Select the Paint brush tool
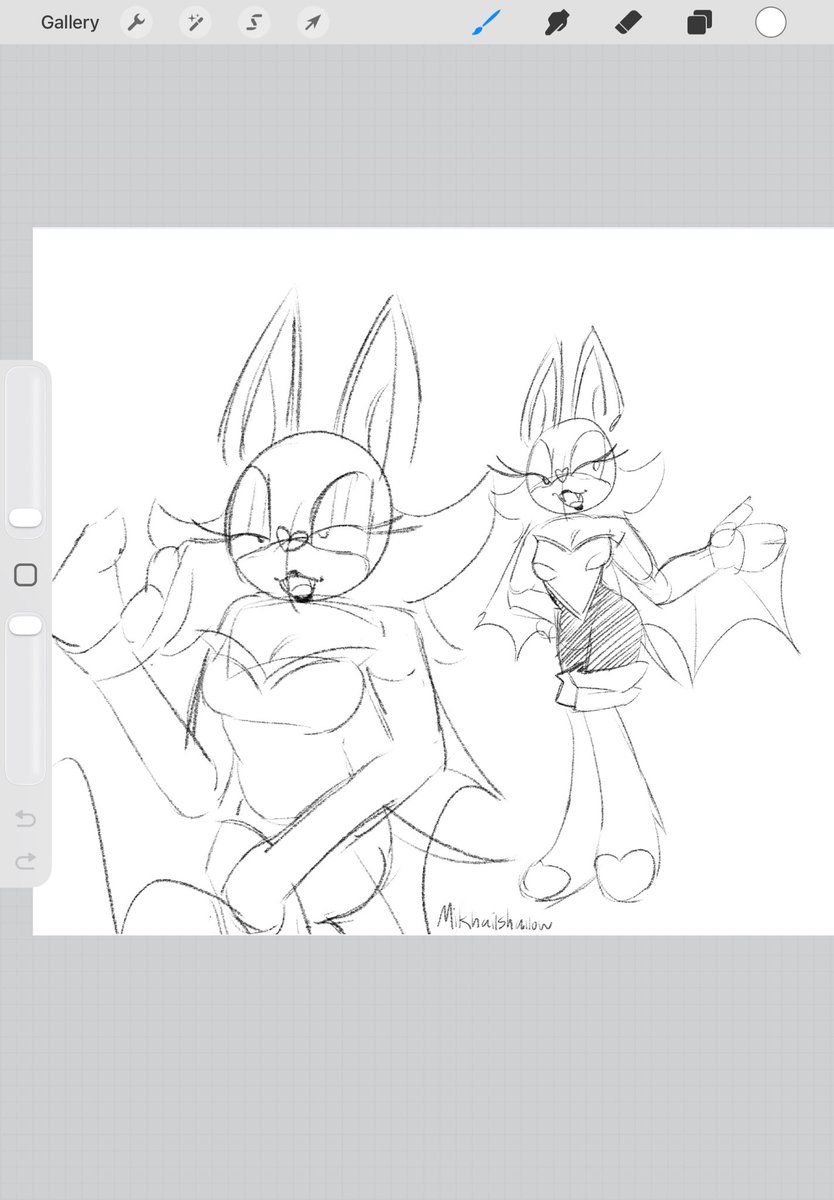 (x=485, y=22)
